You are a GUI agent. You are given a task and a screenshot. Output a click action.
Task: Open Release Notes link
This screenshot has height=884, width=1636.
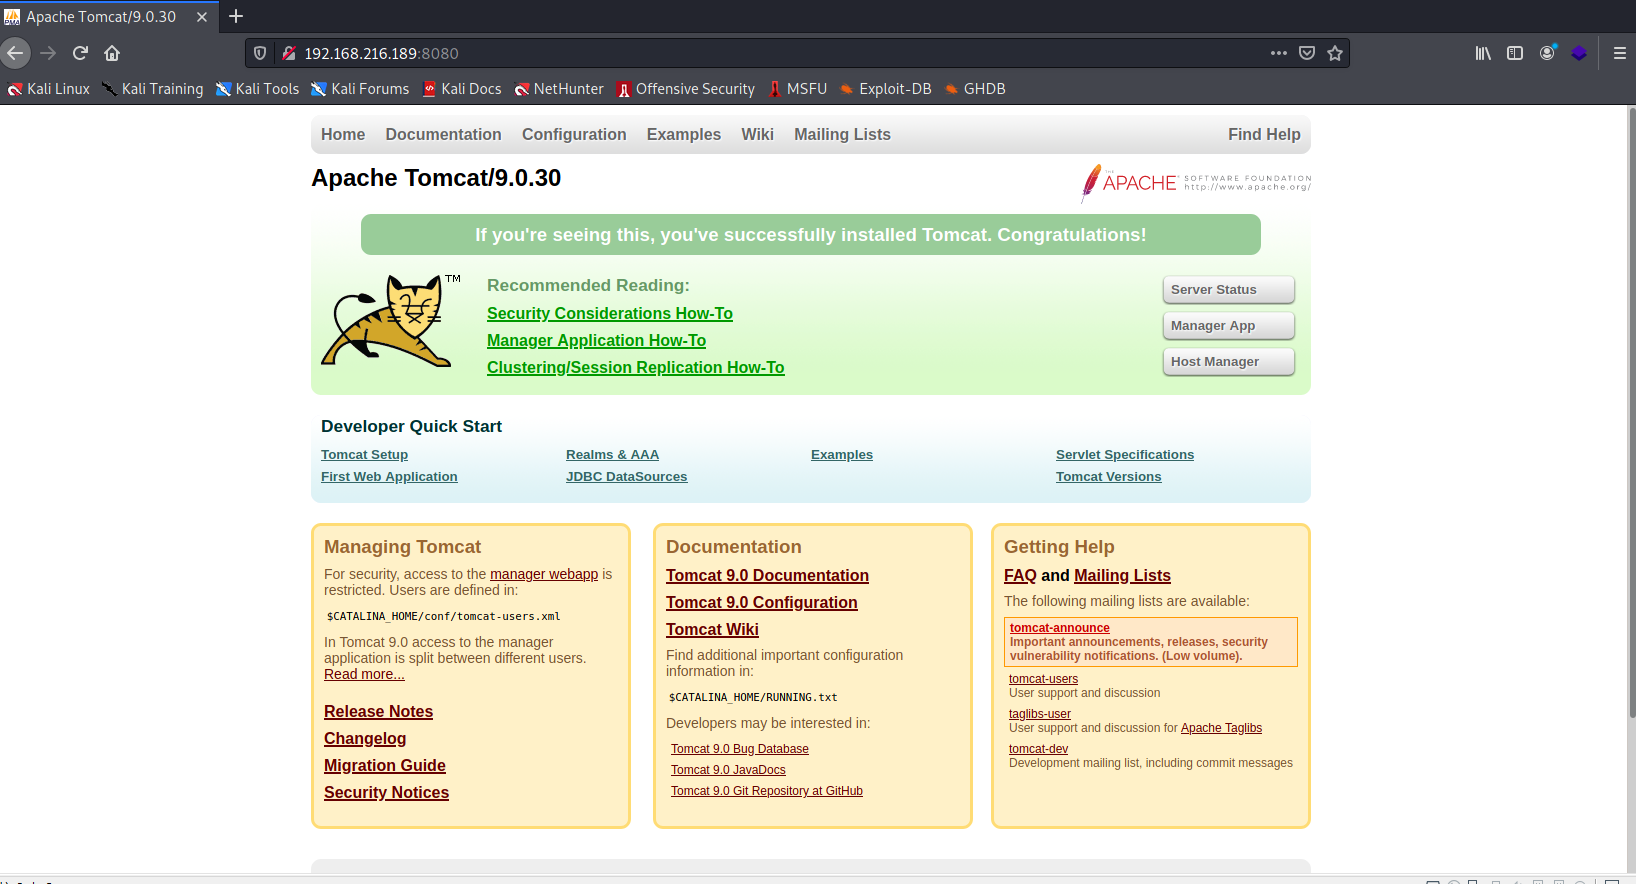click(378, 712)
